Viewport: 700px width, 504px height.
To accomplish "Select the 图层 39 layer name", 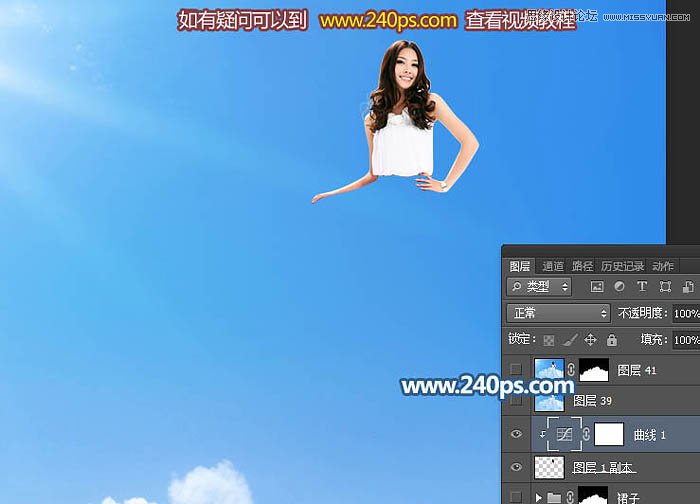I will pos(592,401).
